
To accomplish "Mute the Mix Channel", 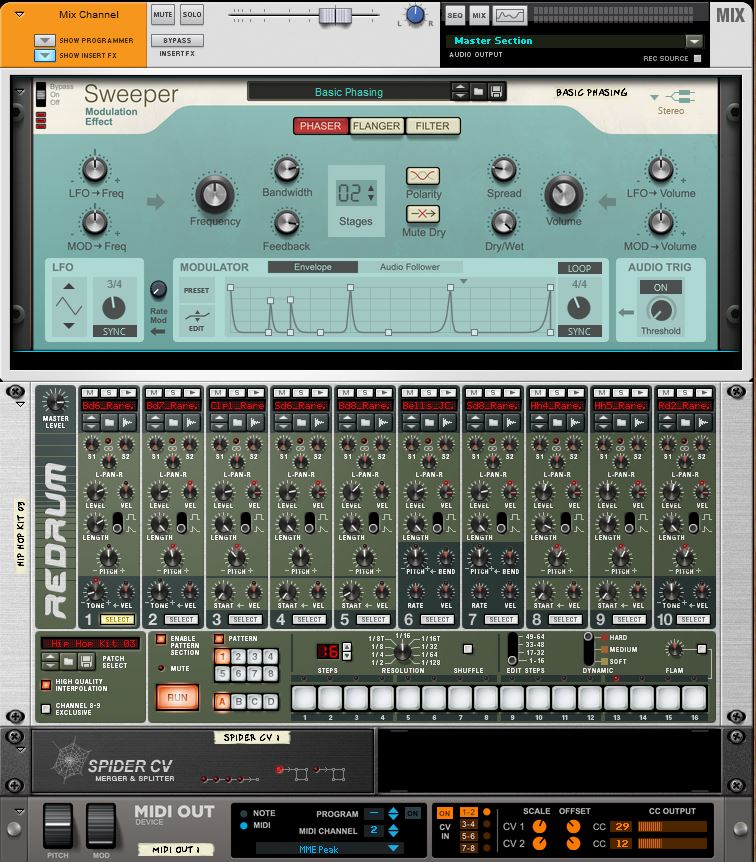I will [x=163, y=15].
